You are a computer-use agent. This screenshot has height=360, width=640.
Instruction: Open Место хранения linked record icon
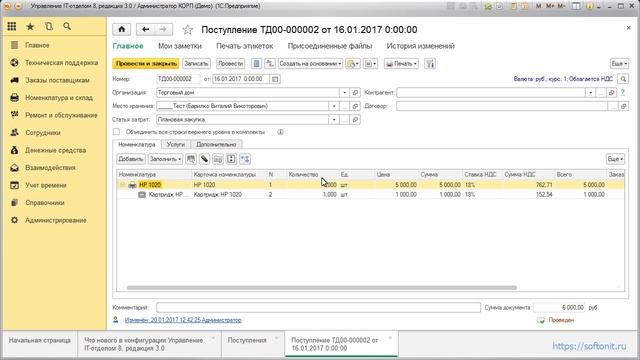pos(355,106)
